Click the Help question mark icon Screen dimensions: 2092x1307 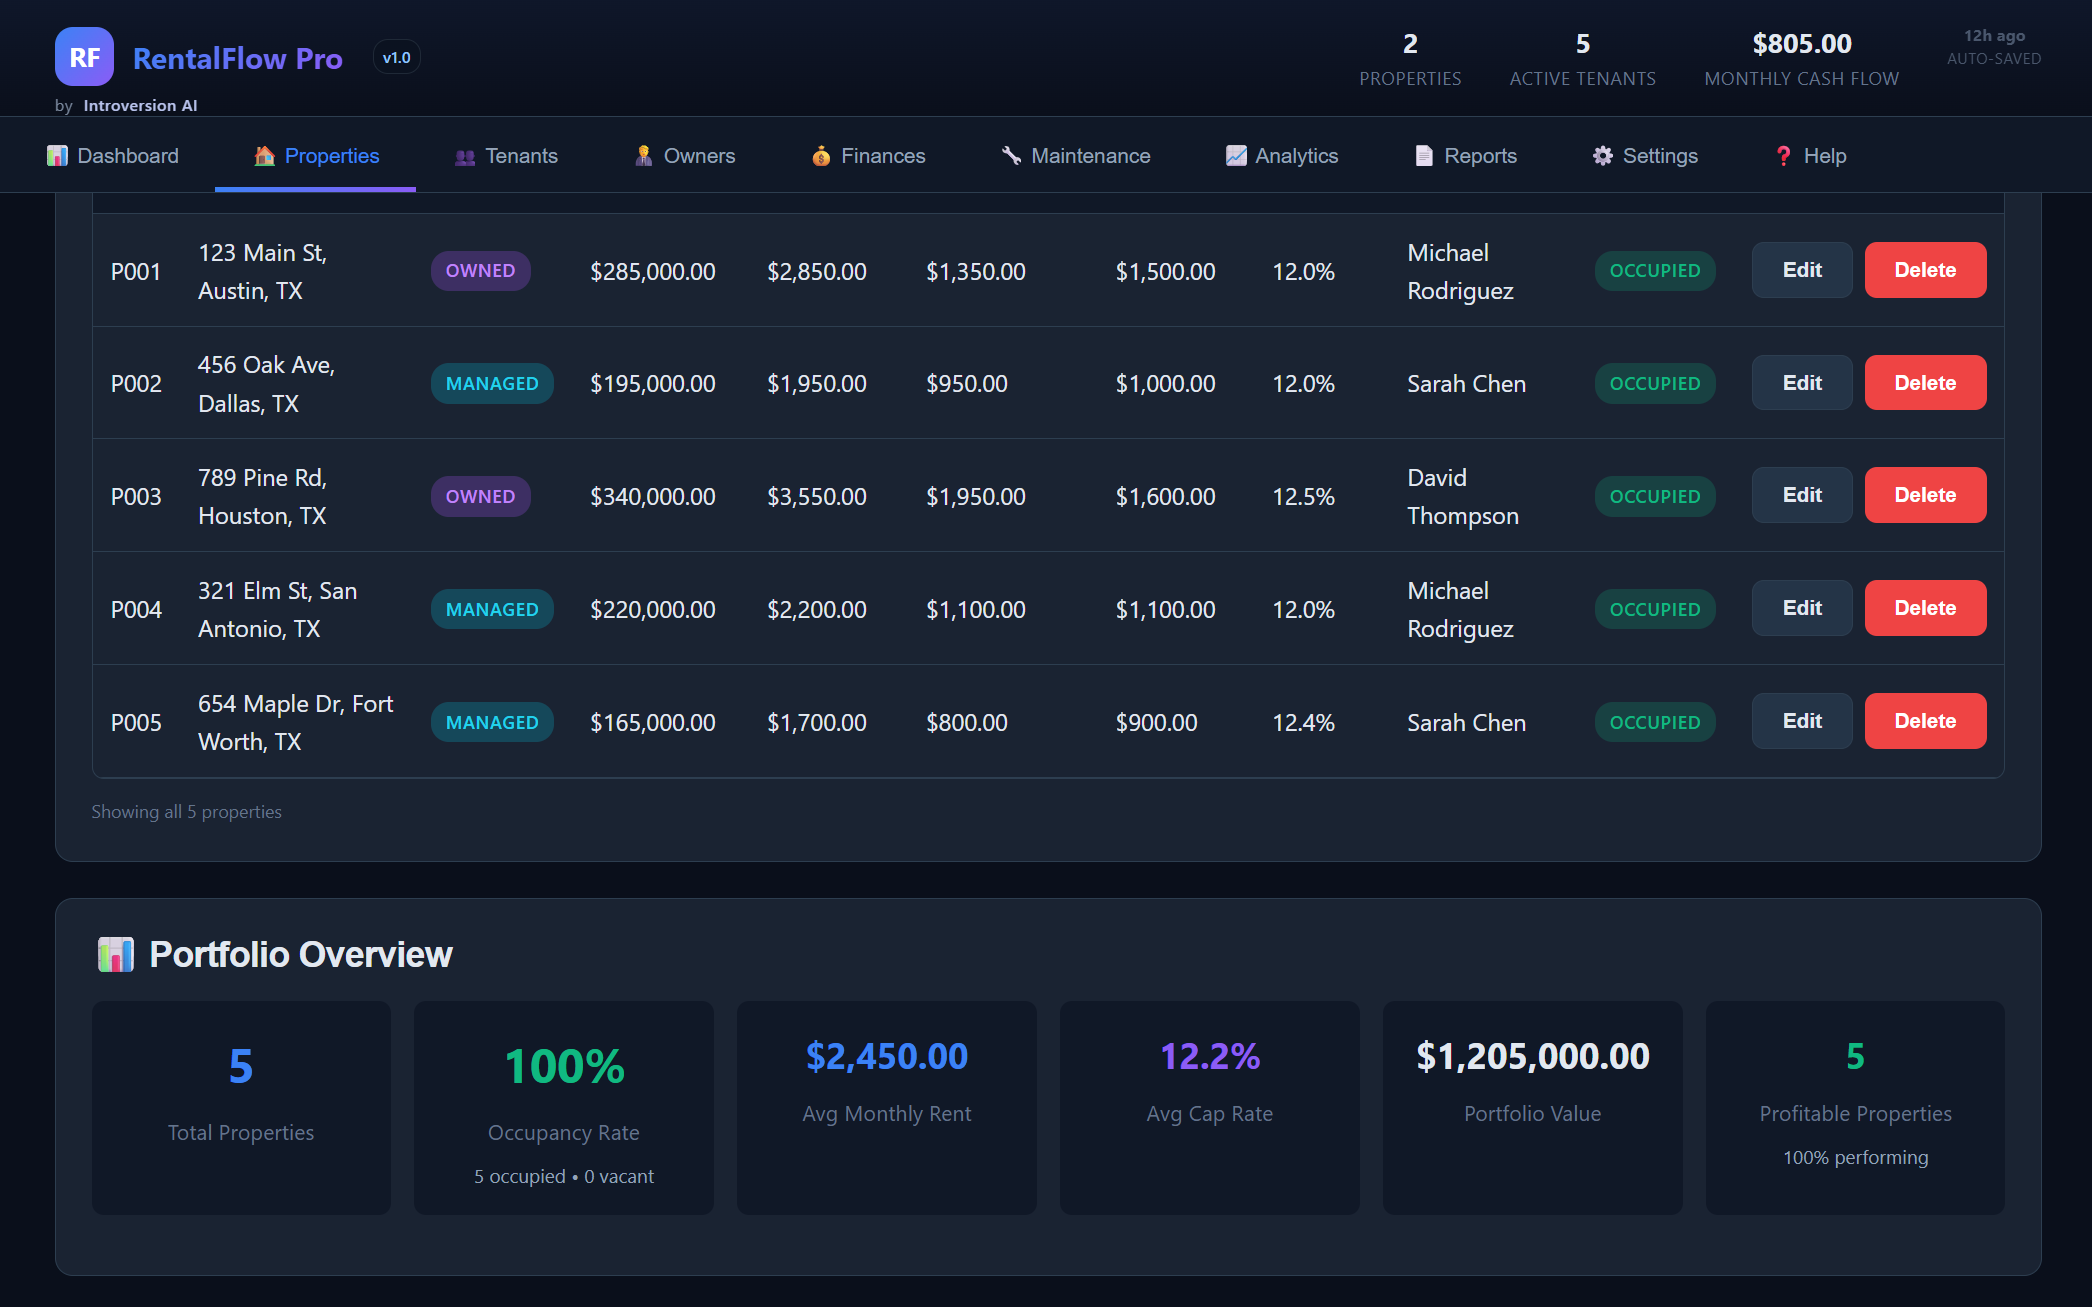1783,156
